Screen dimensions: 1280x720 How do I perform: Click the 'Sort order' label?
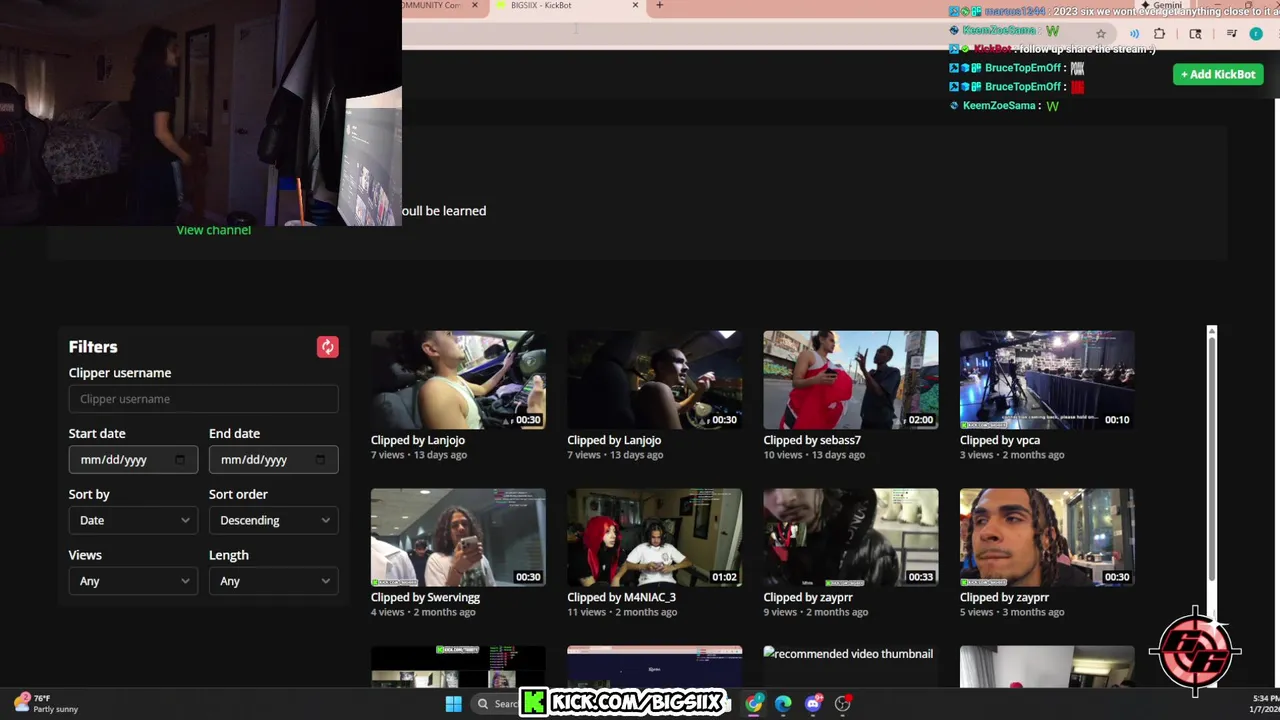click(x=238, y=494)
